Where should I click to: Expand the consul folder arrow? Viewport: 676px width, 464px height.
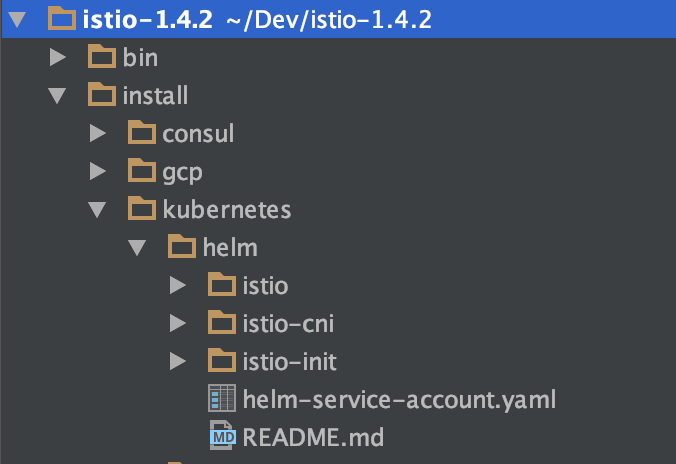point(97,133)
